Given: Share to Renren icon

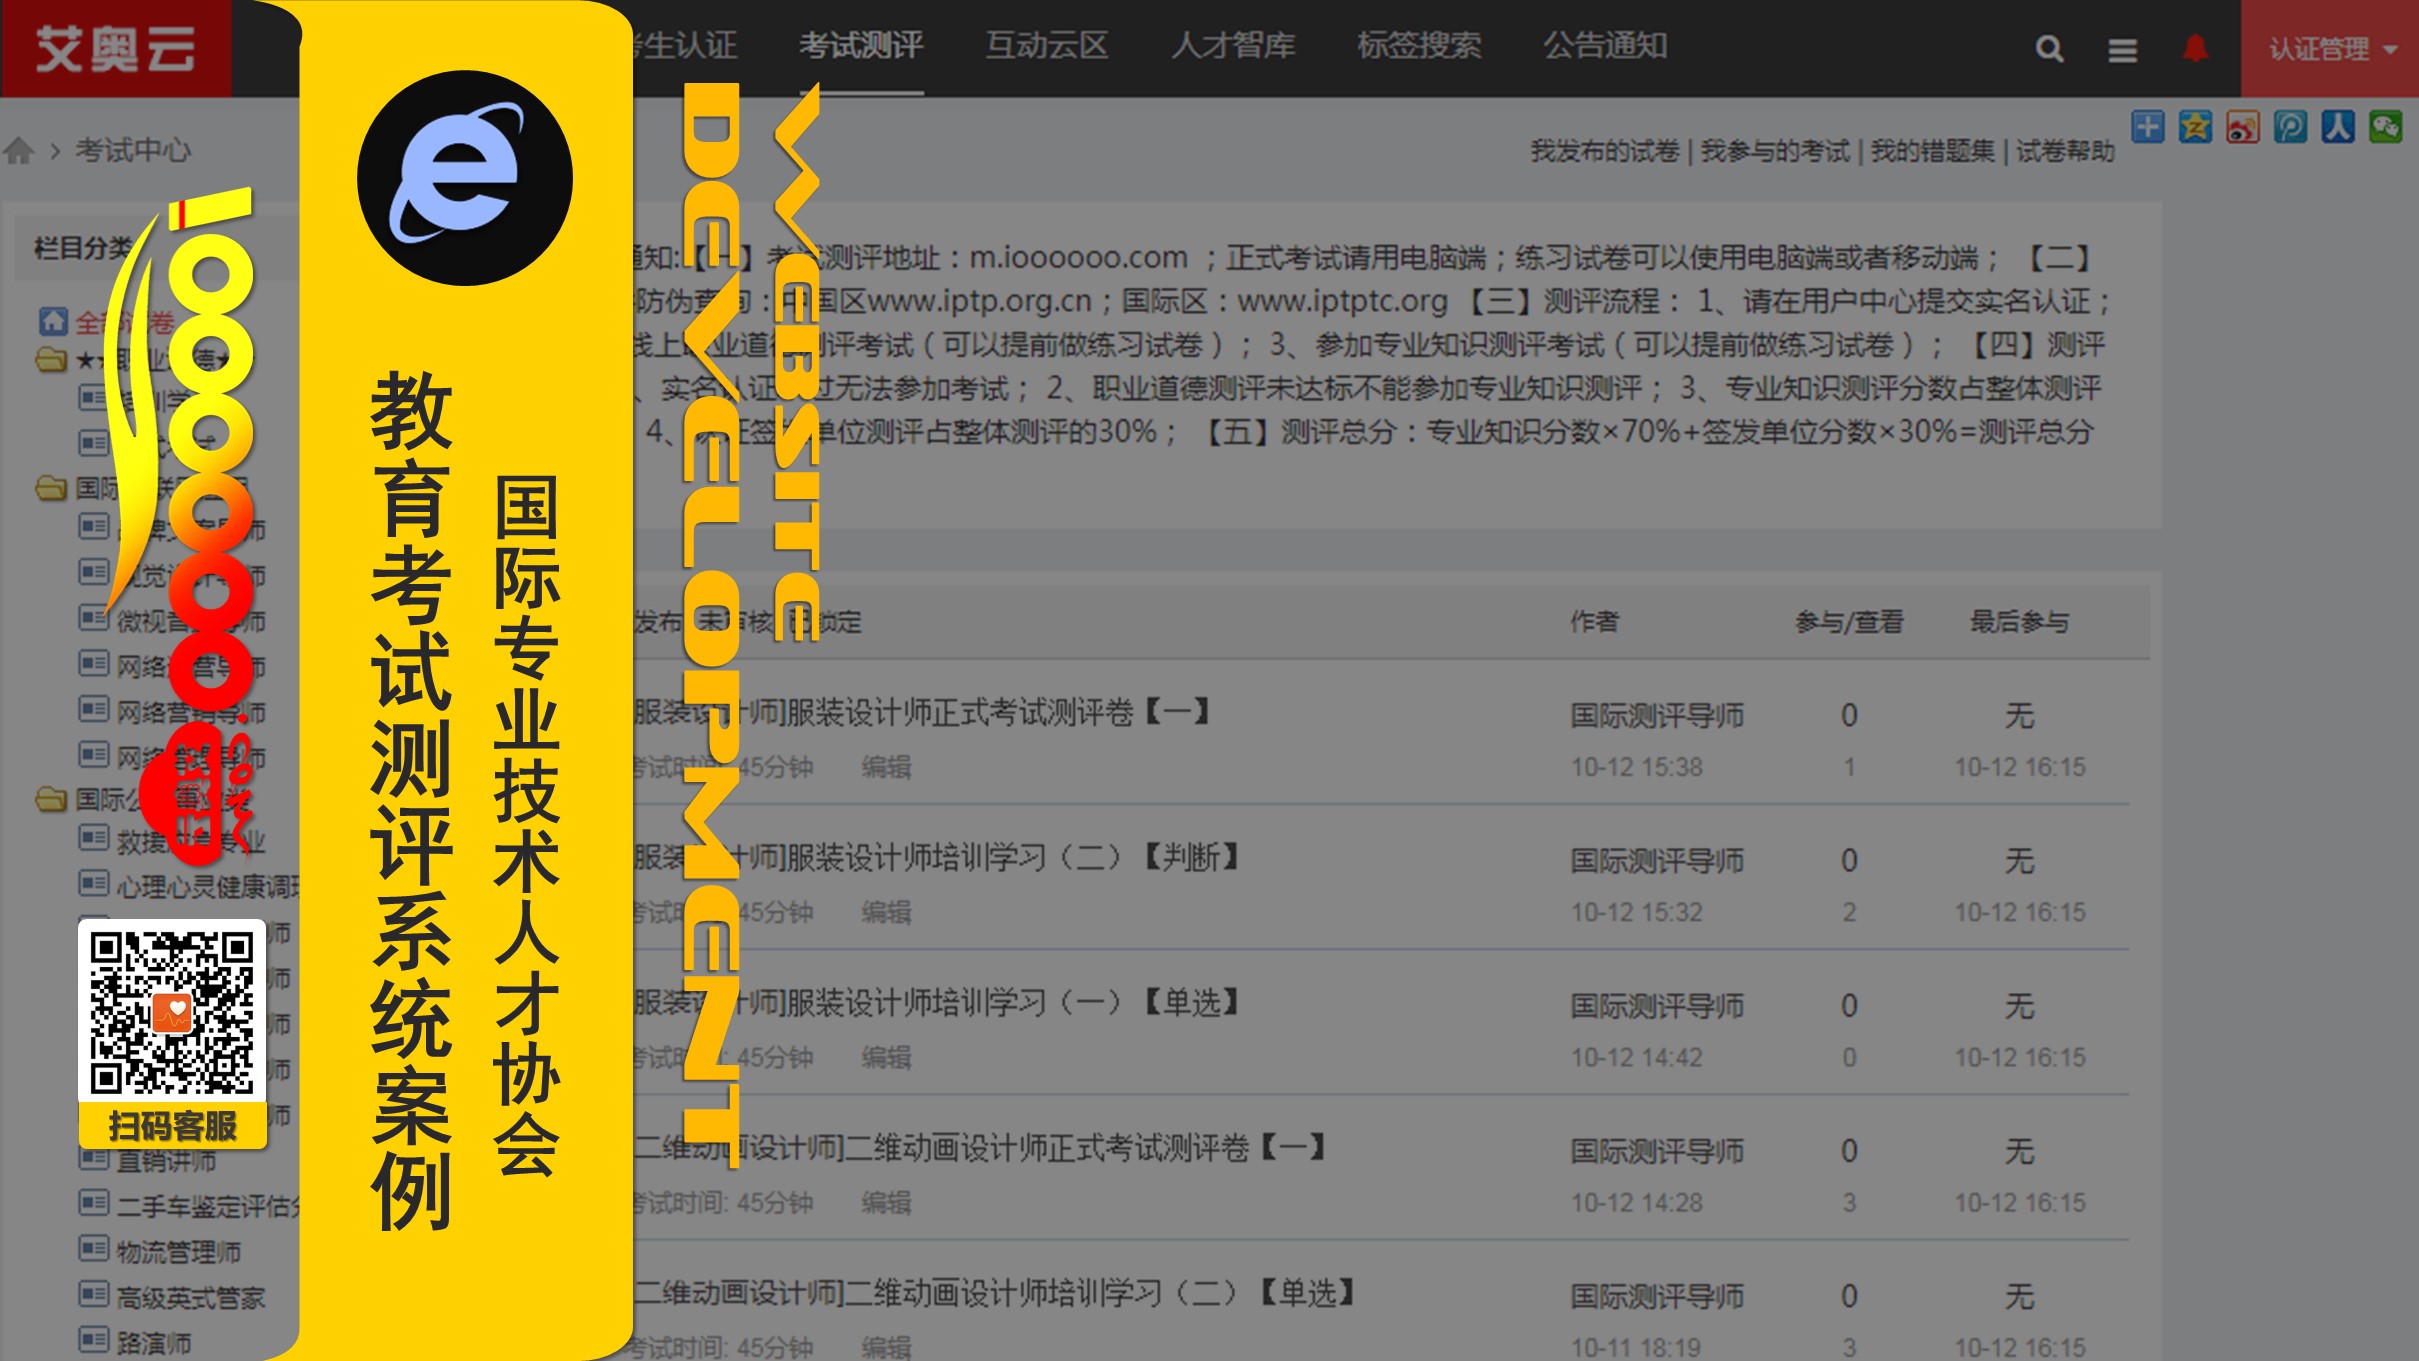Looking at the screenshot, I should pyautogui.click(x=2338, y=127).
